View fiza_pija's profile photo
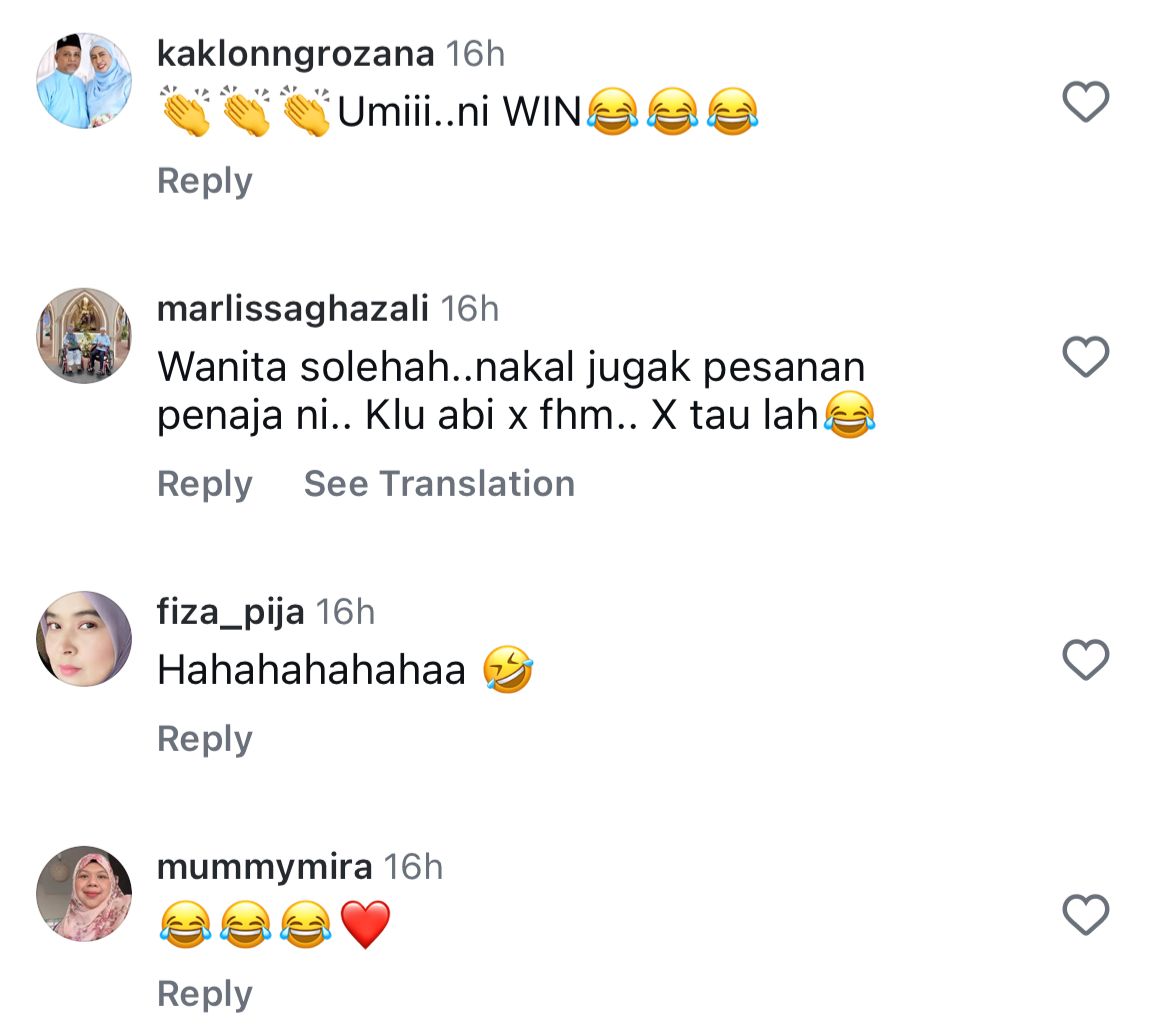The width and height of the screenshot is (1170, 1033). 84,639
